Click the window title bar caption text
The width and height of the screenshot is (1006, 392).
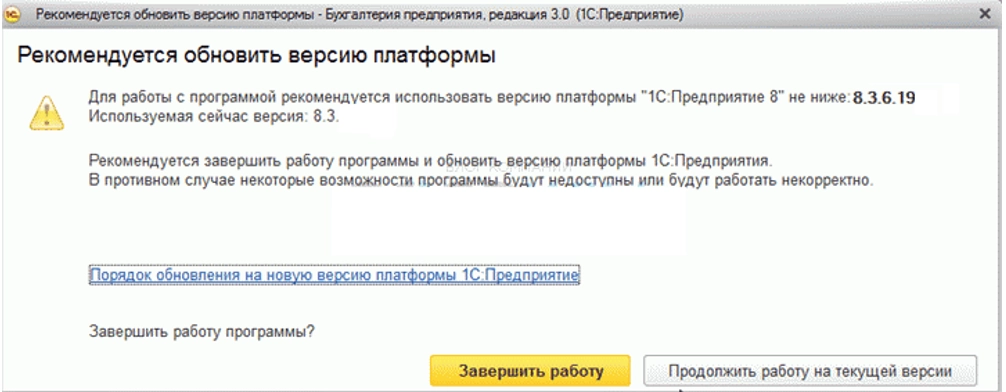[x=359, y=14]
